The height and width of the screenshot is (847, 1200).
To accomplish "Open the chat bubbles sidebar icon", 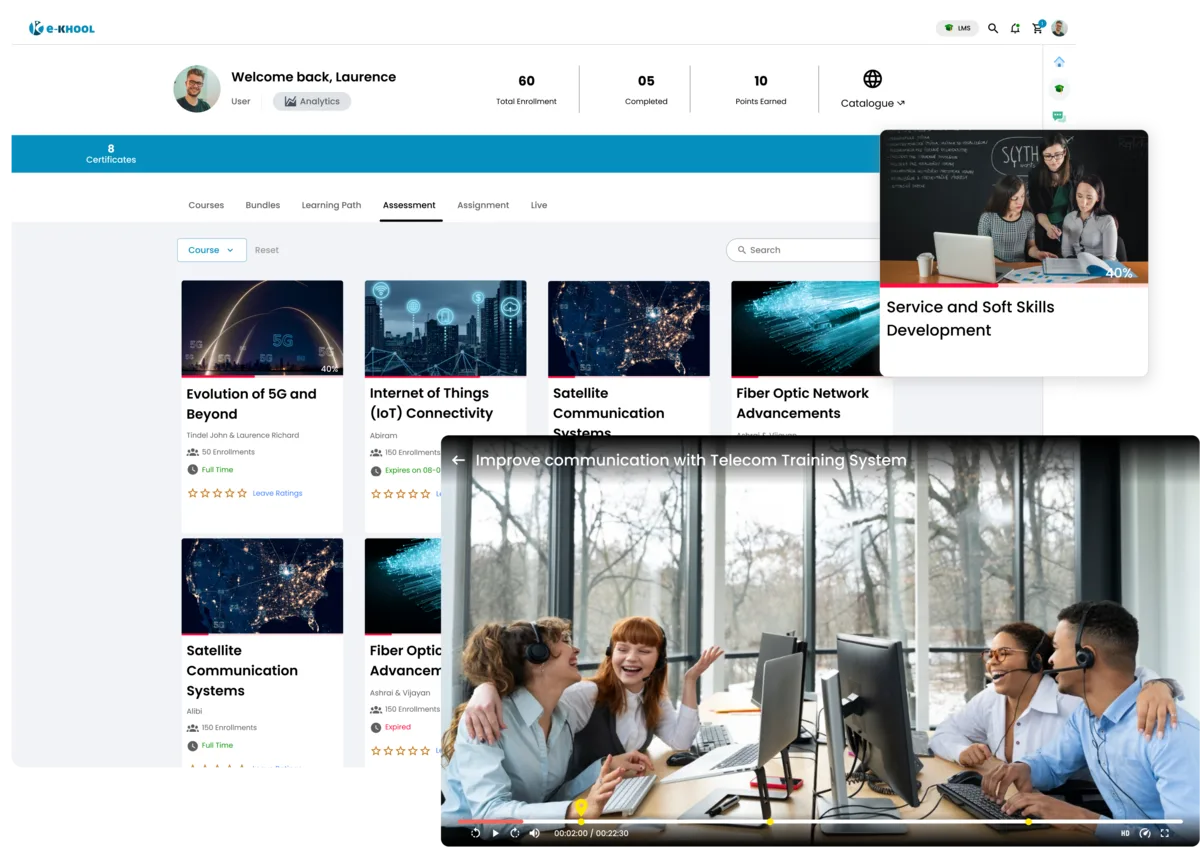I will [x=1059, y=116].
